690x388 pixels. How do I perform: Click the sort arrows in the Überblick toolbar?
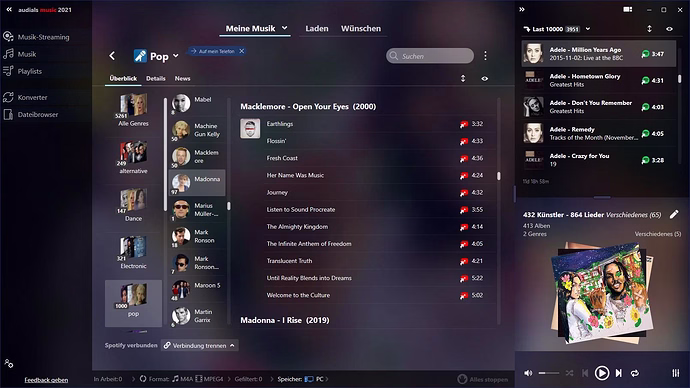click(x=463, y=78)
